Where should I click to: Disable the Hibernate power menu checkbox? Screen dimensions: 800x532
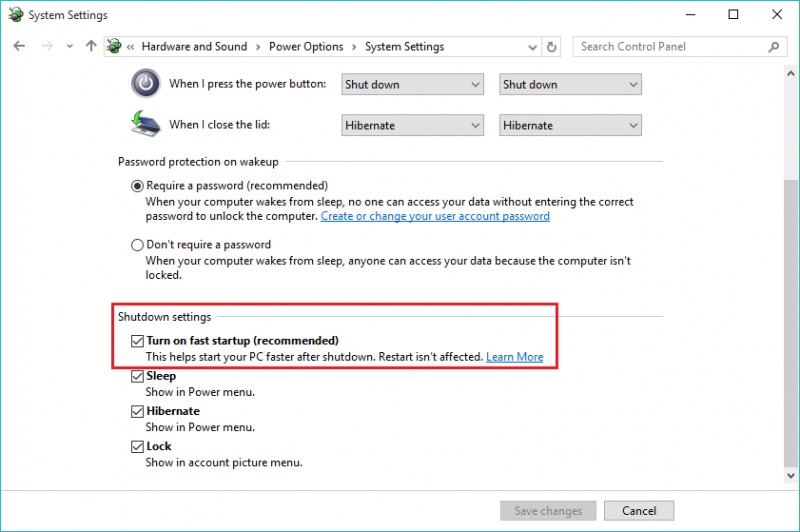pos(137,412)
